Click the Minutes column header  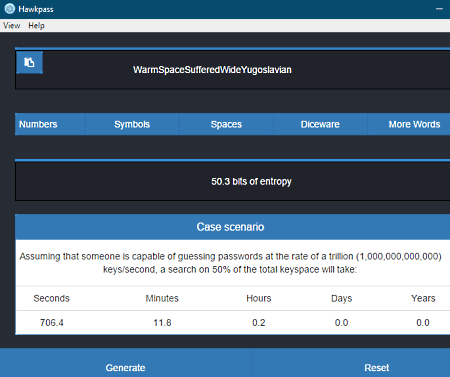pos(162,298)
